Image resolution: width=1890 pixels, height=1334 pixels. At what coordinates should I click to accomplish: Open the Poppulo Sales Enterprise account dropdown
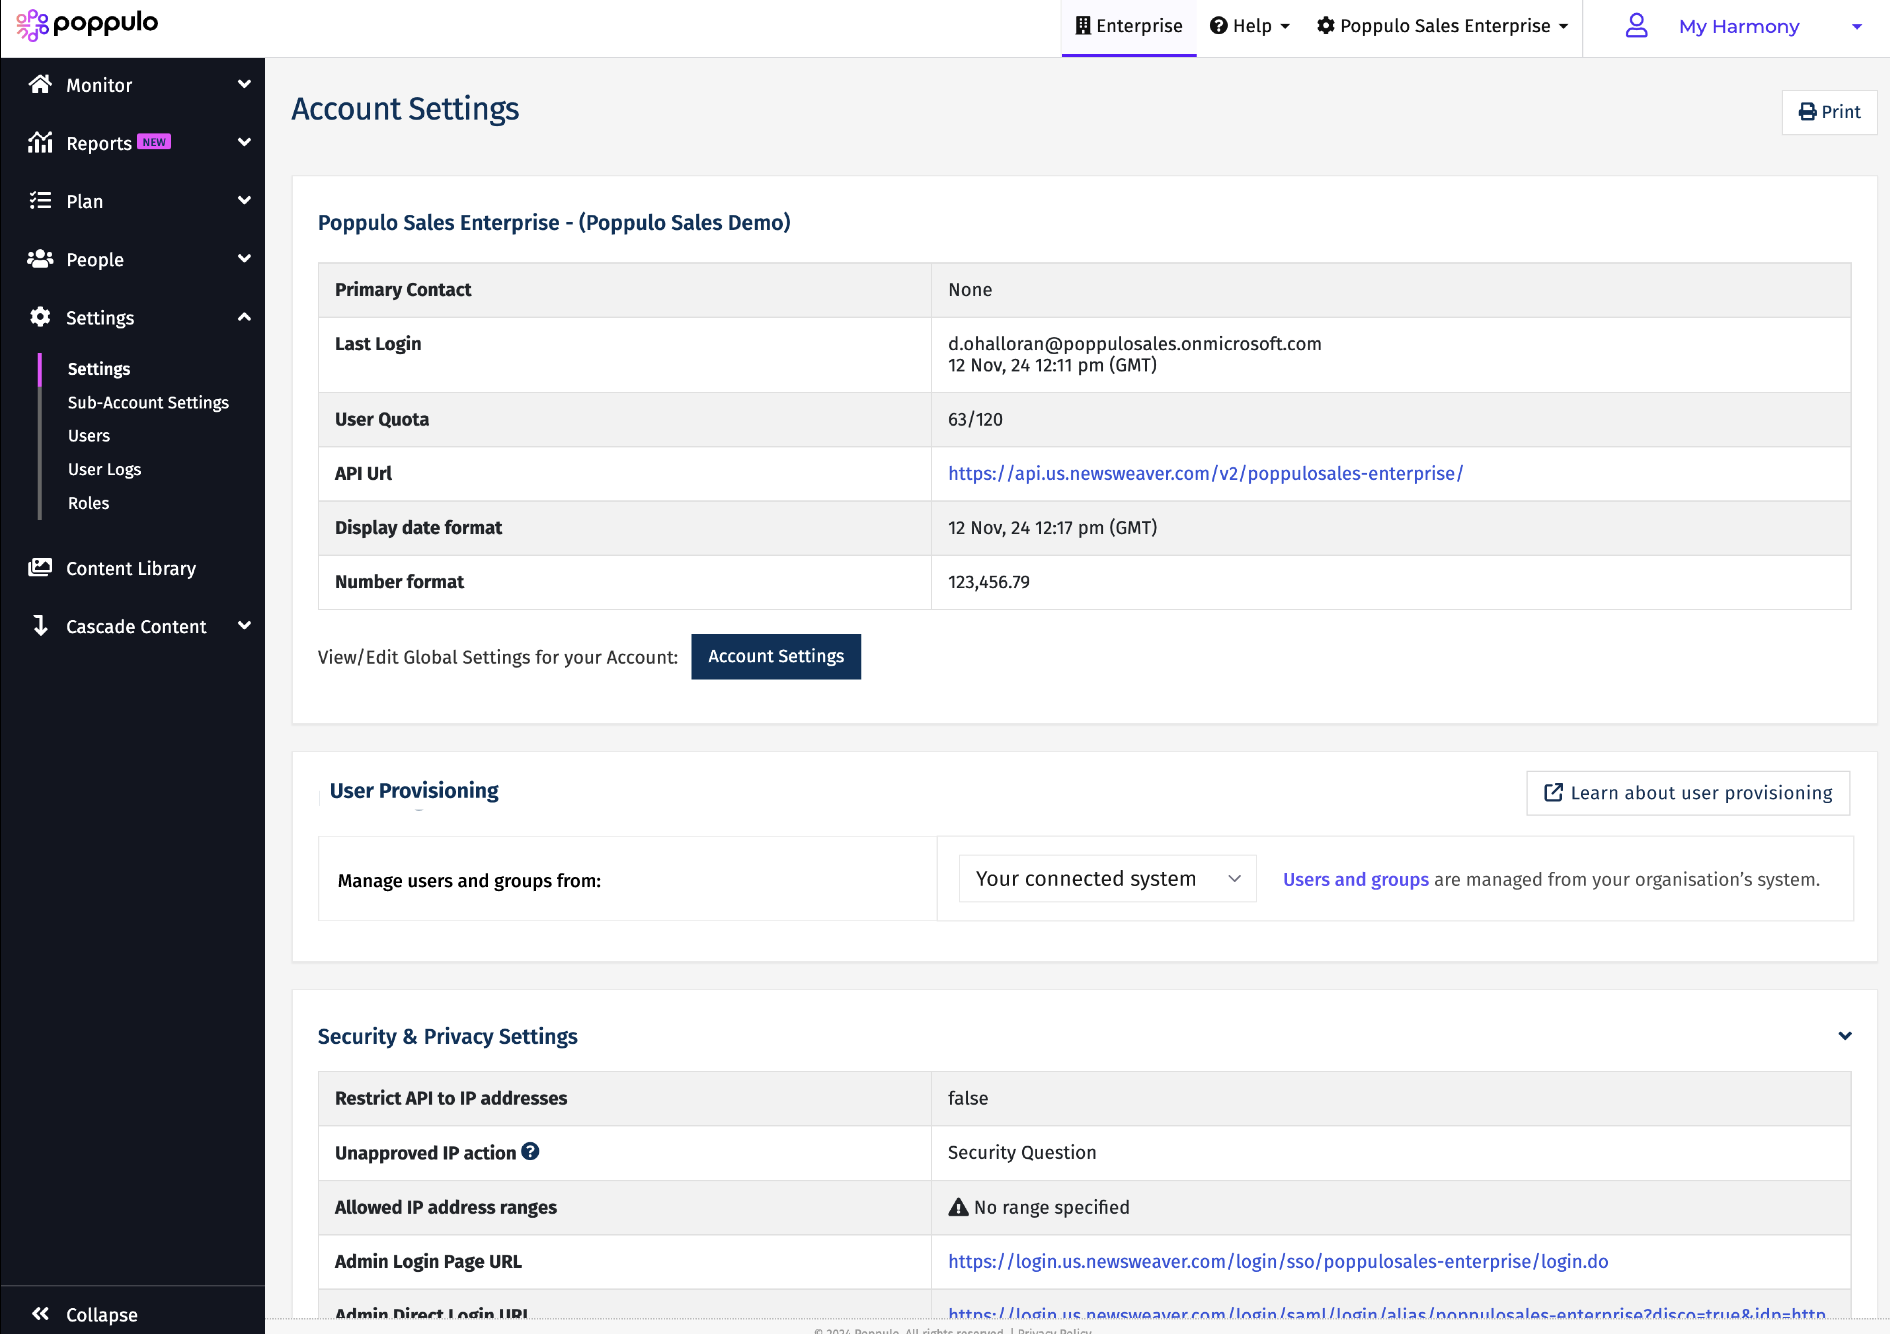tap(1442, 26)
